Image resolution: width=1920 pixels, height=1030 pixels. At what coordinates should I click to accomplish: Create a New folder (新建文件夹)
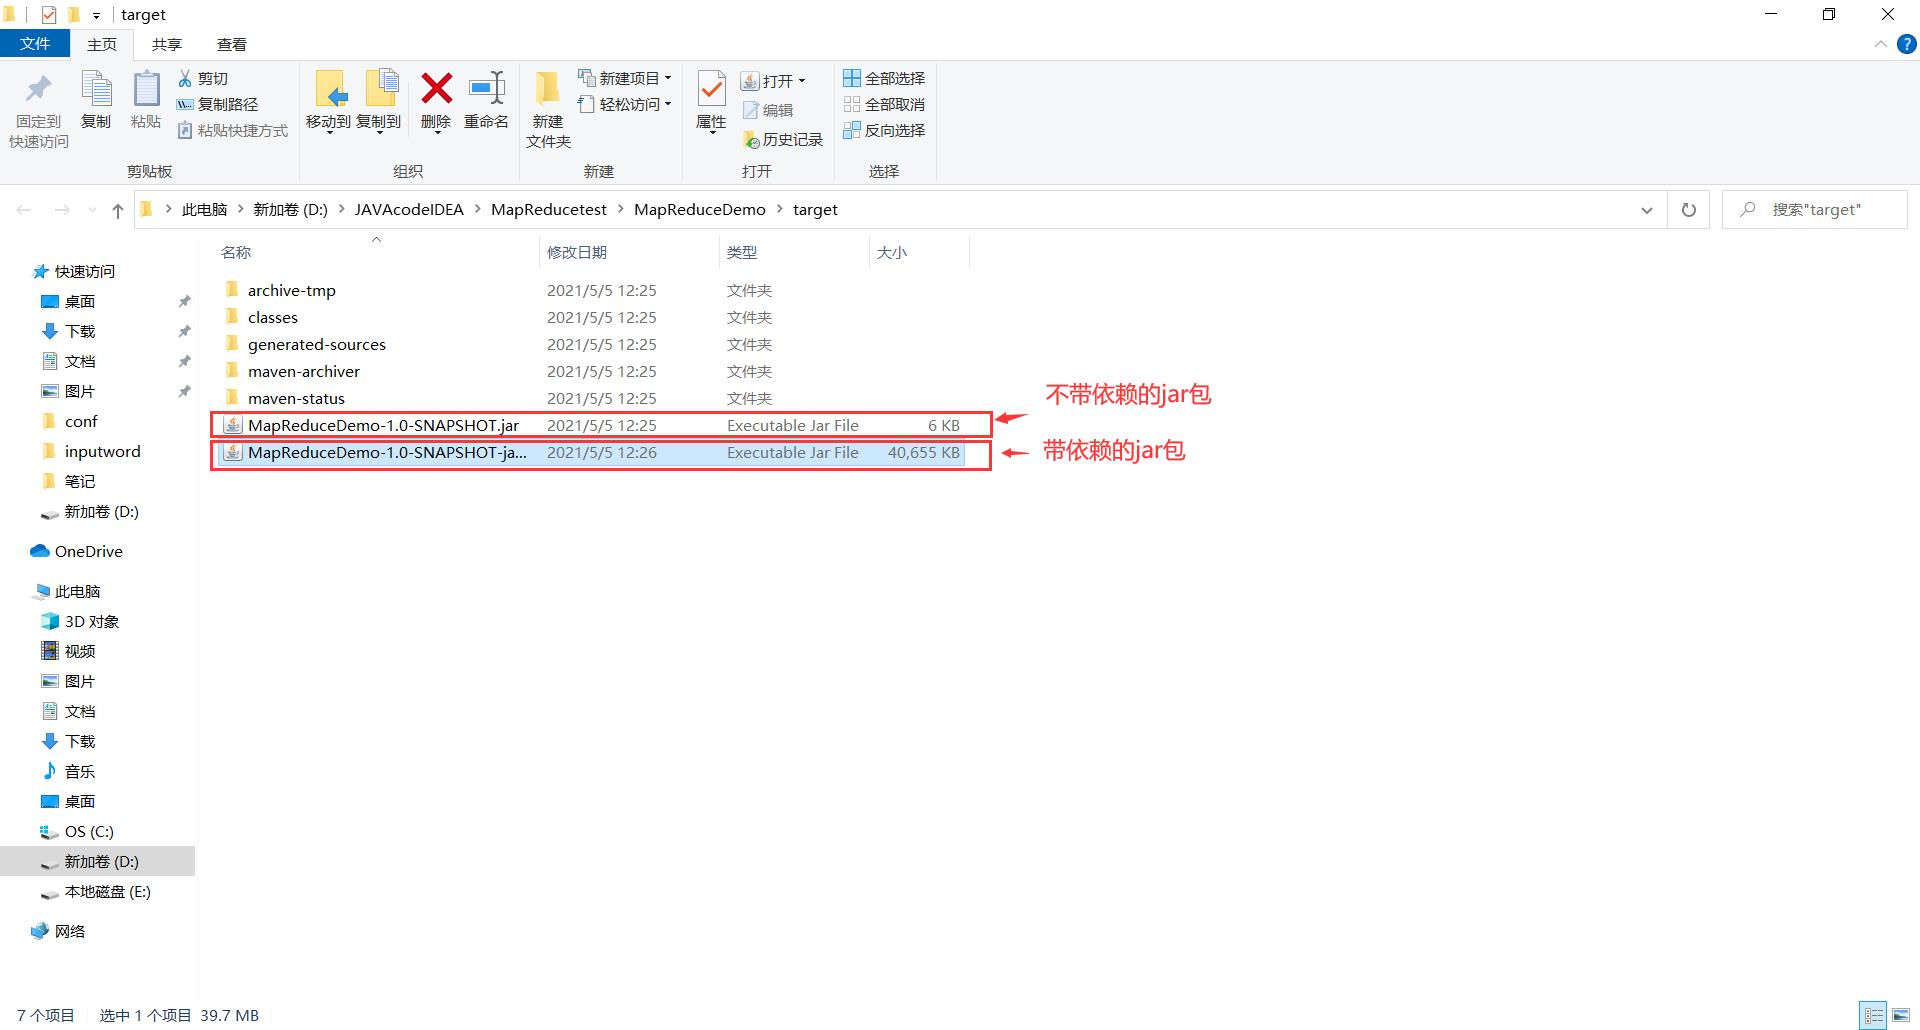(548, 110)
